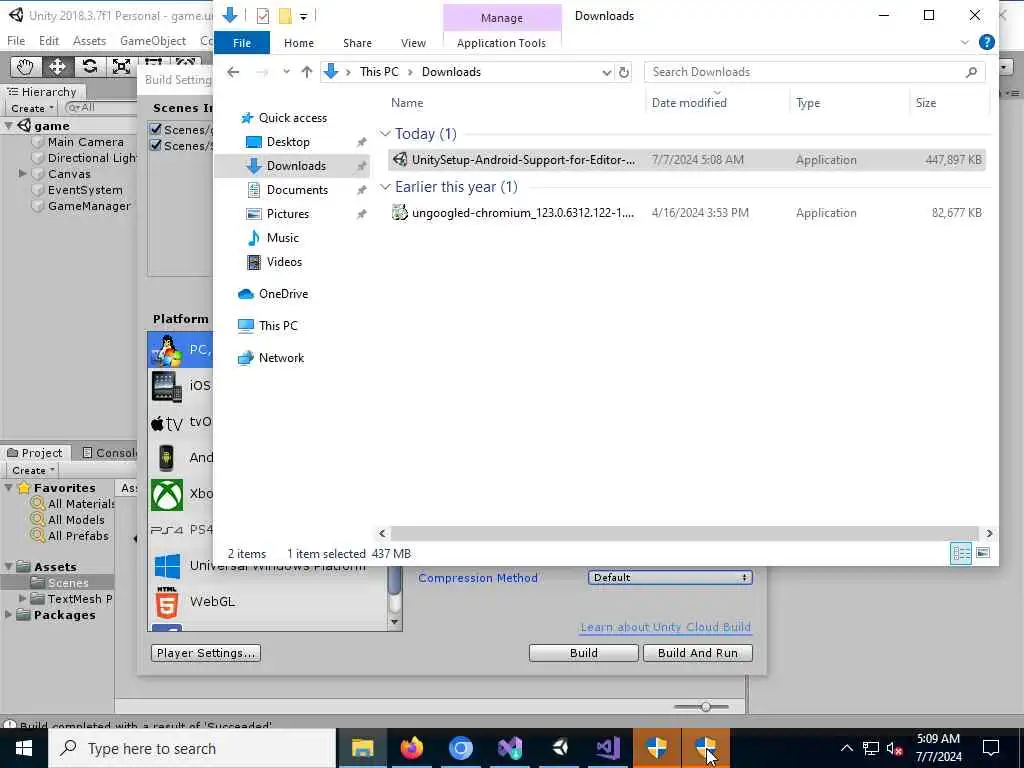Open the Application Tools tab
This screenshot has height=768, width=1024.
[502, 42]
